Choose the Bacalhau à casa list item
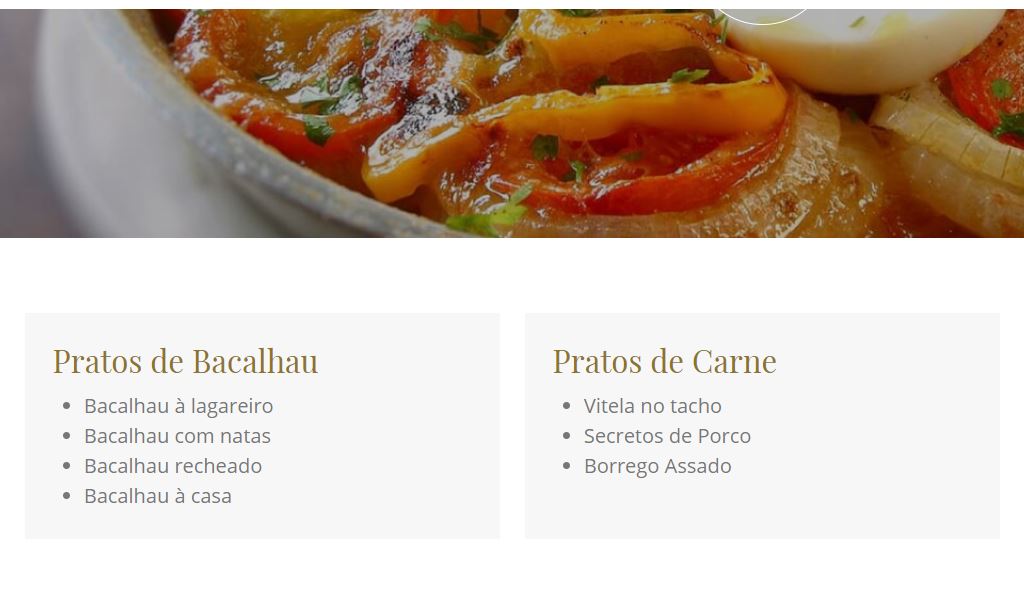 158,497
